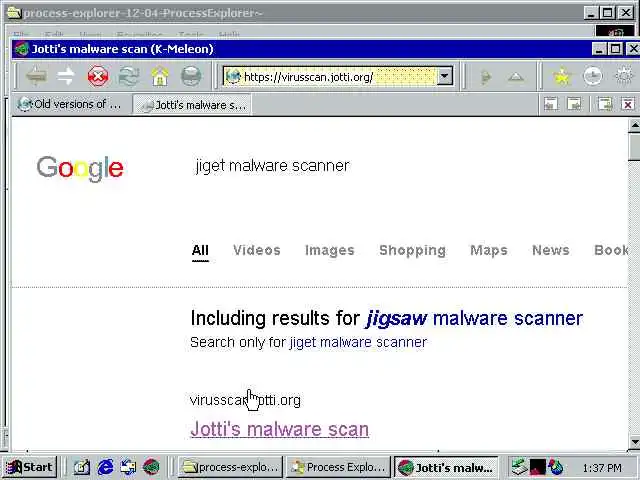Click the previous tab icon in tab bar
The height and width of the screenshot is (480, 640).
coord(551,104)
